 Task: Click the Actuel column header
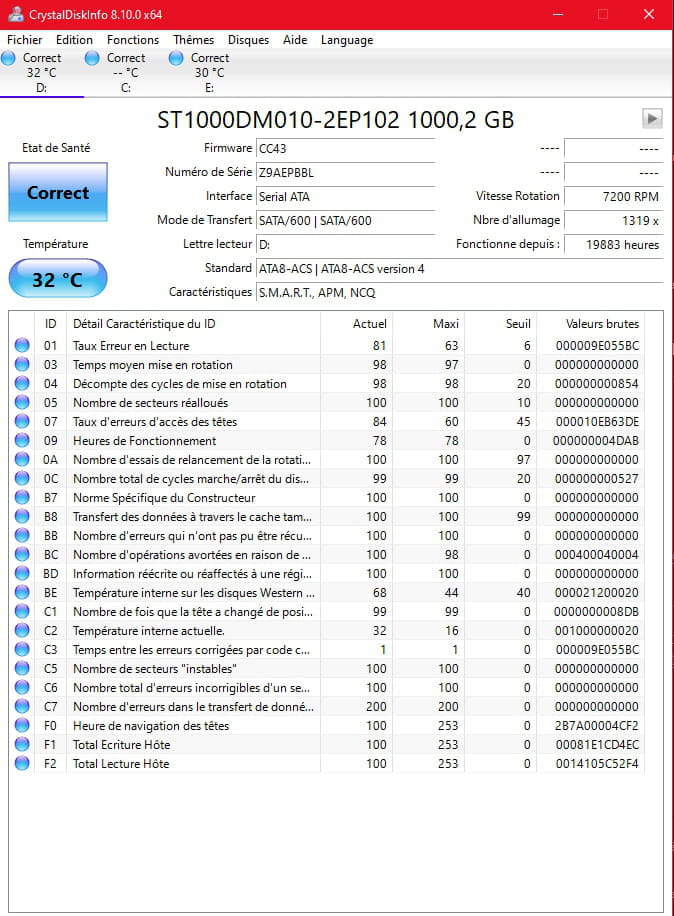[356, 324]
